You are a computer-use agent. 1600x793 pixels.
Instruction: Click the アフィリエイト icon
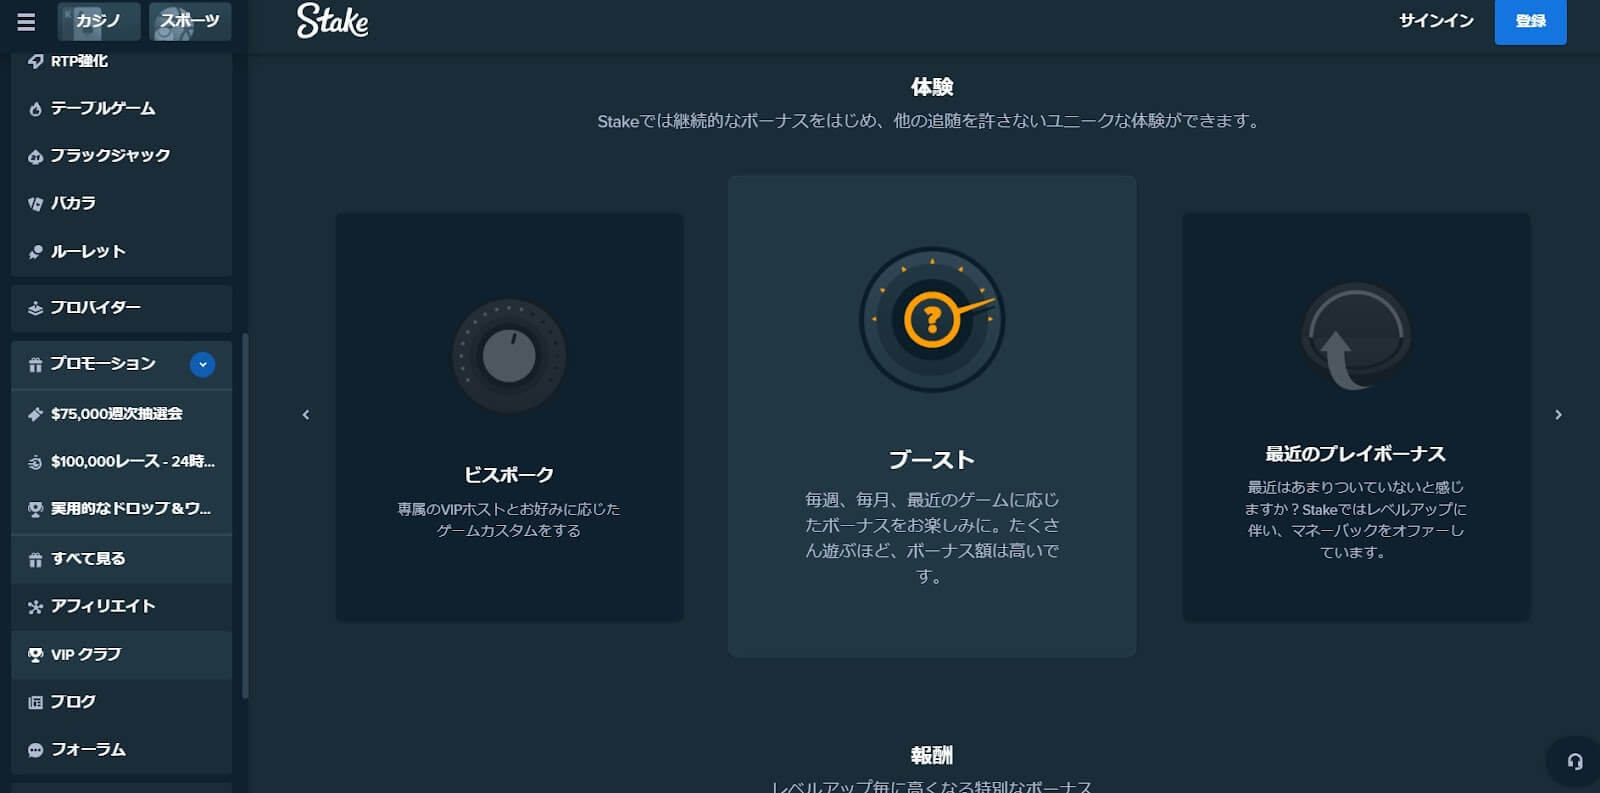pos(35,607)
